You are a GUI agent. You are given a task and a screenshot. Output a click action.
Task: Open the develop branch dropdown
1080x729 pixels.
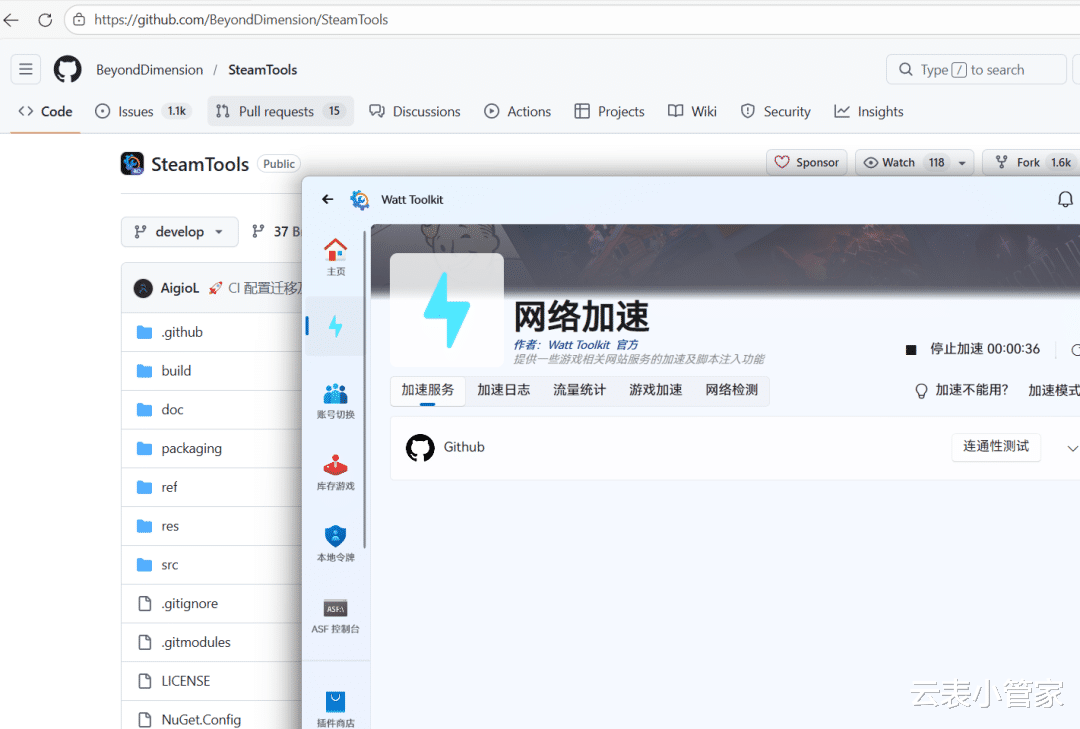[180, 232]
